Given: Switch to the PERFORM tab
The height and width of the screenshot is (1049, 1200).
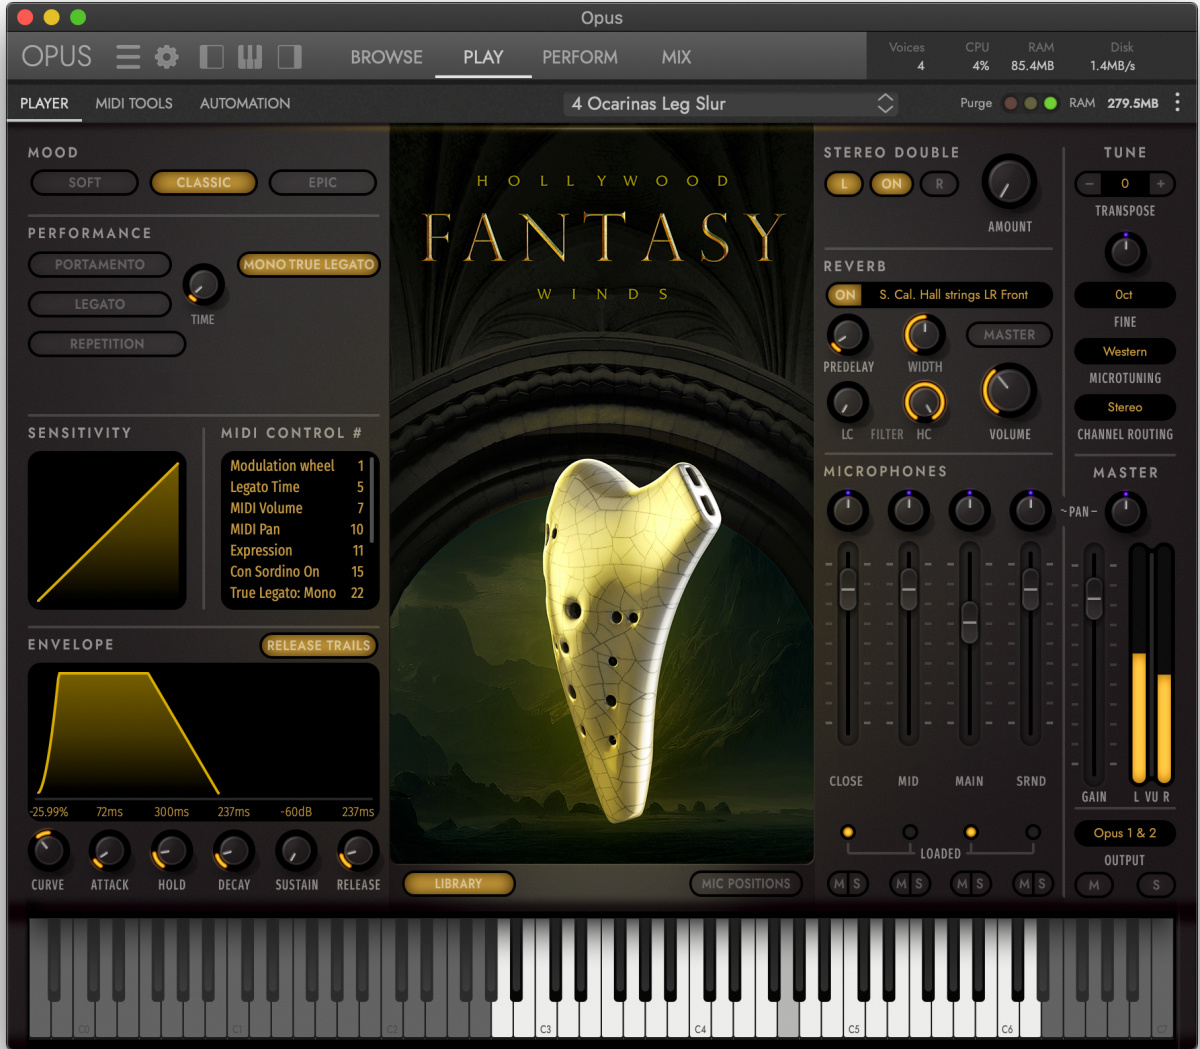Looking at the screenshot, I should (x=579, y=57).
